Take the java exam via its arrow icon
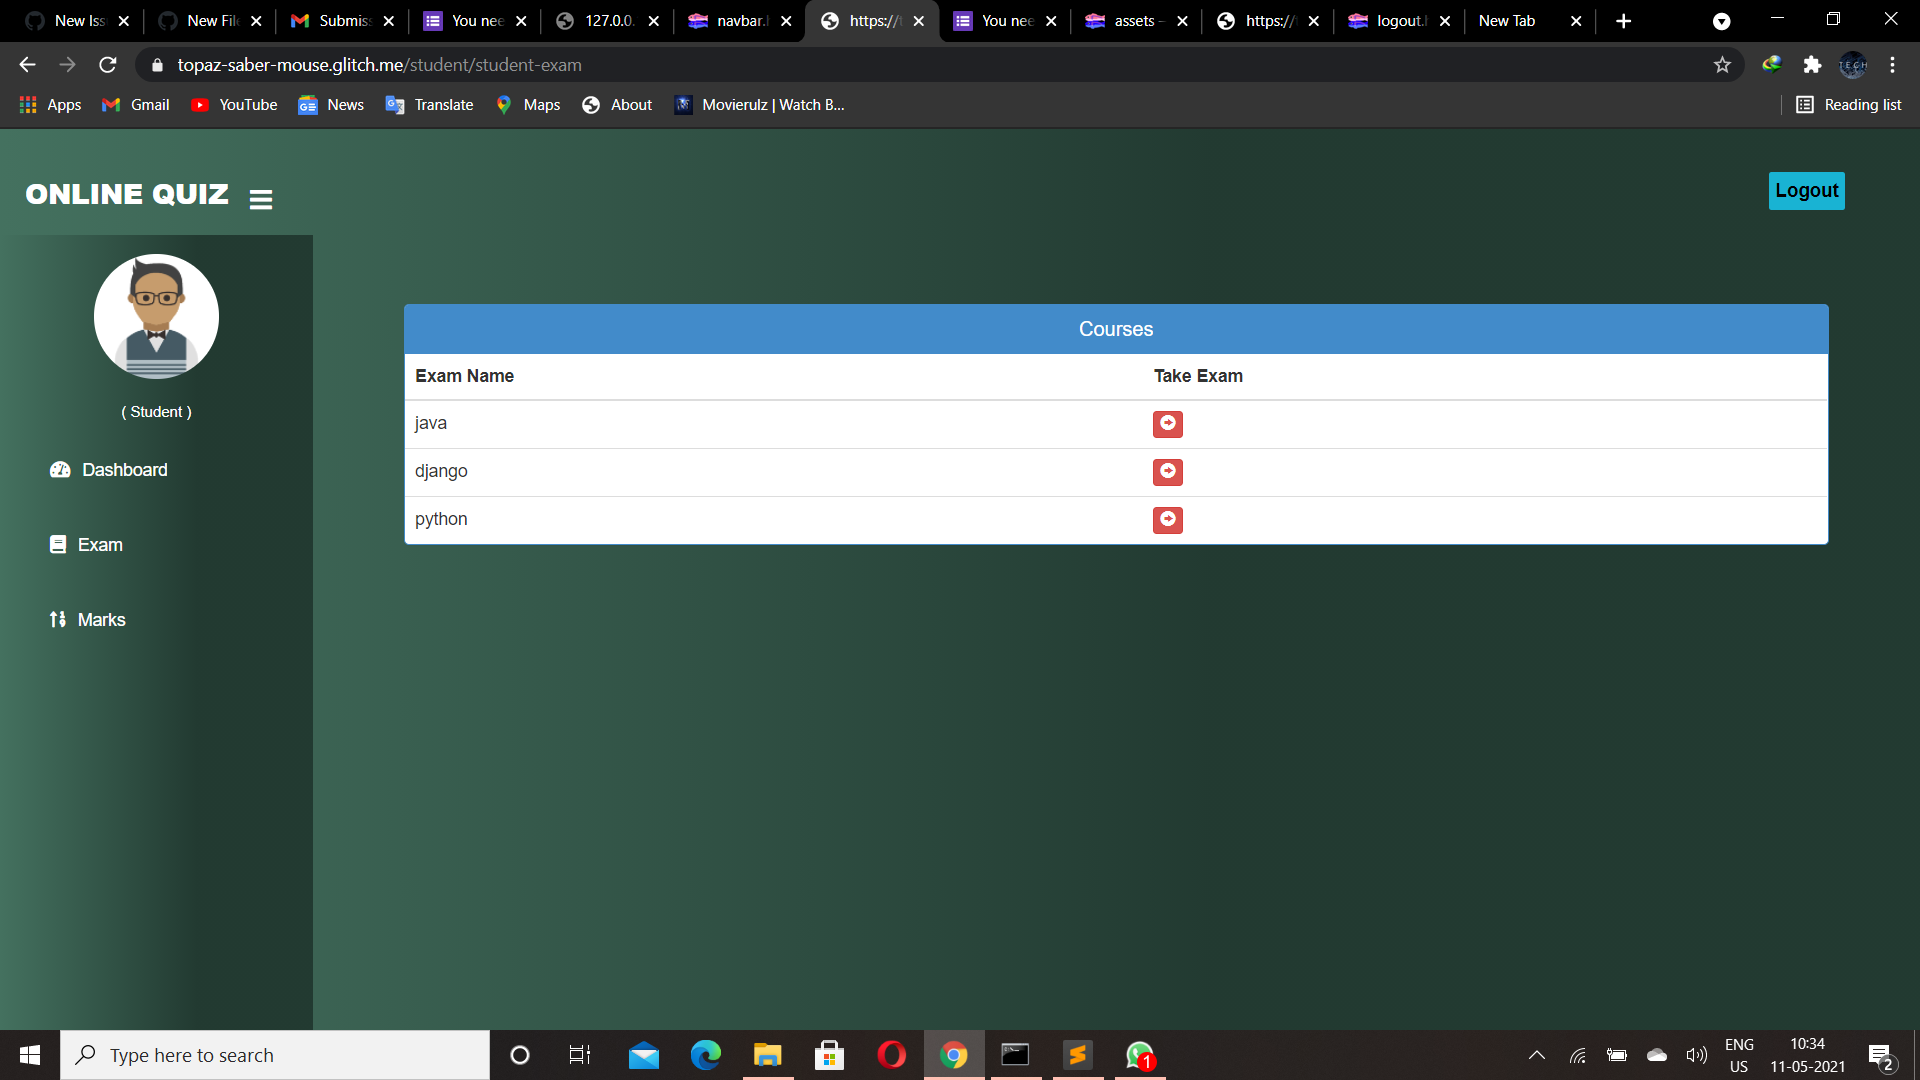This screenshot has width=1920, height=1080. point(1167,424)
